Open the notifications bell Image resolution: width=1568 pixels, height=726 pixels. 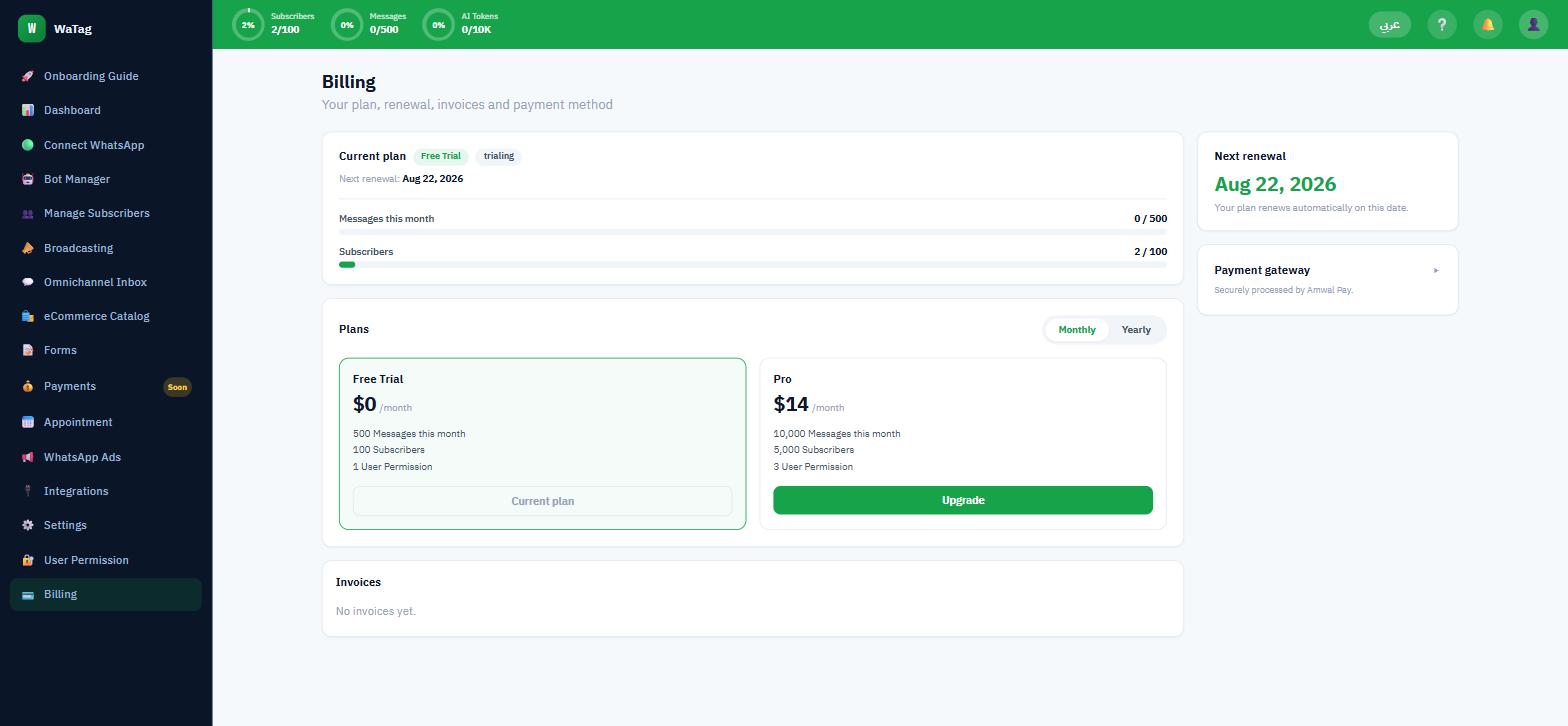click(x=1488, y=25)
